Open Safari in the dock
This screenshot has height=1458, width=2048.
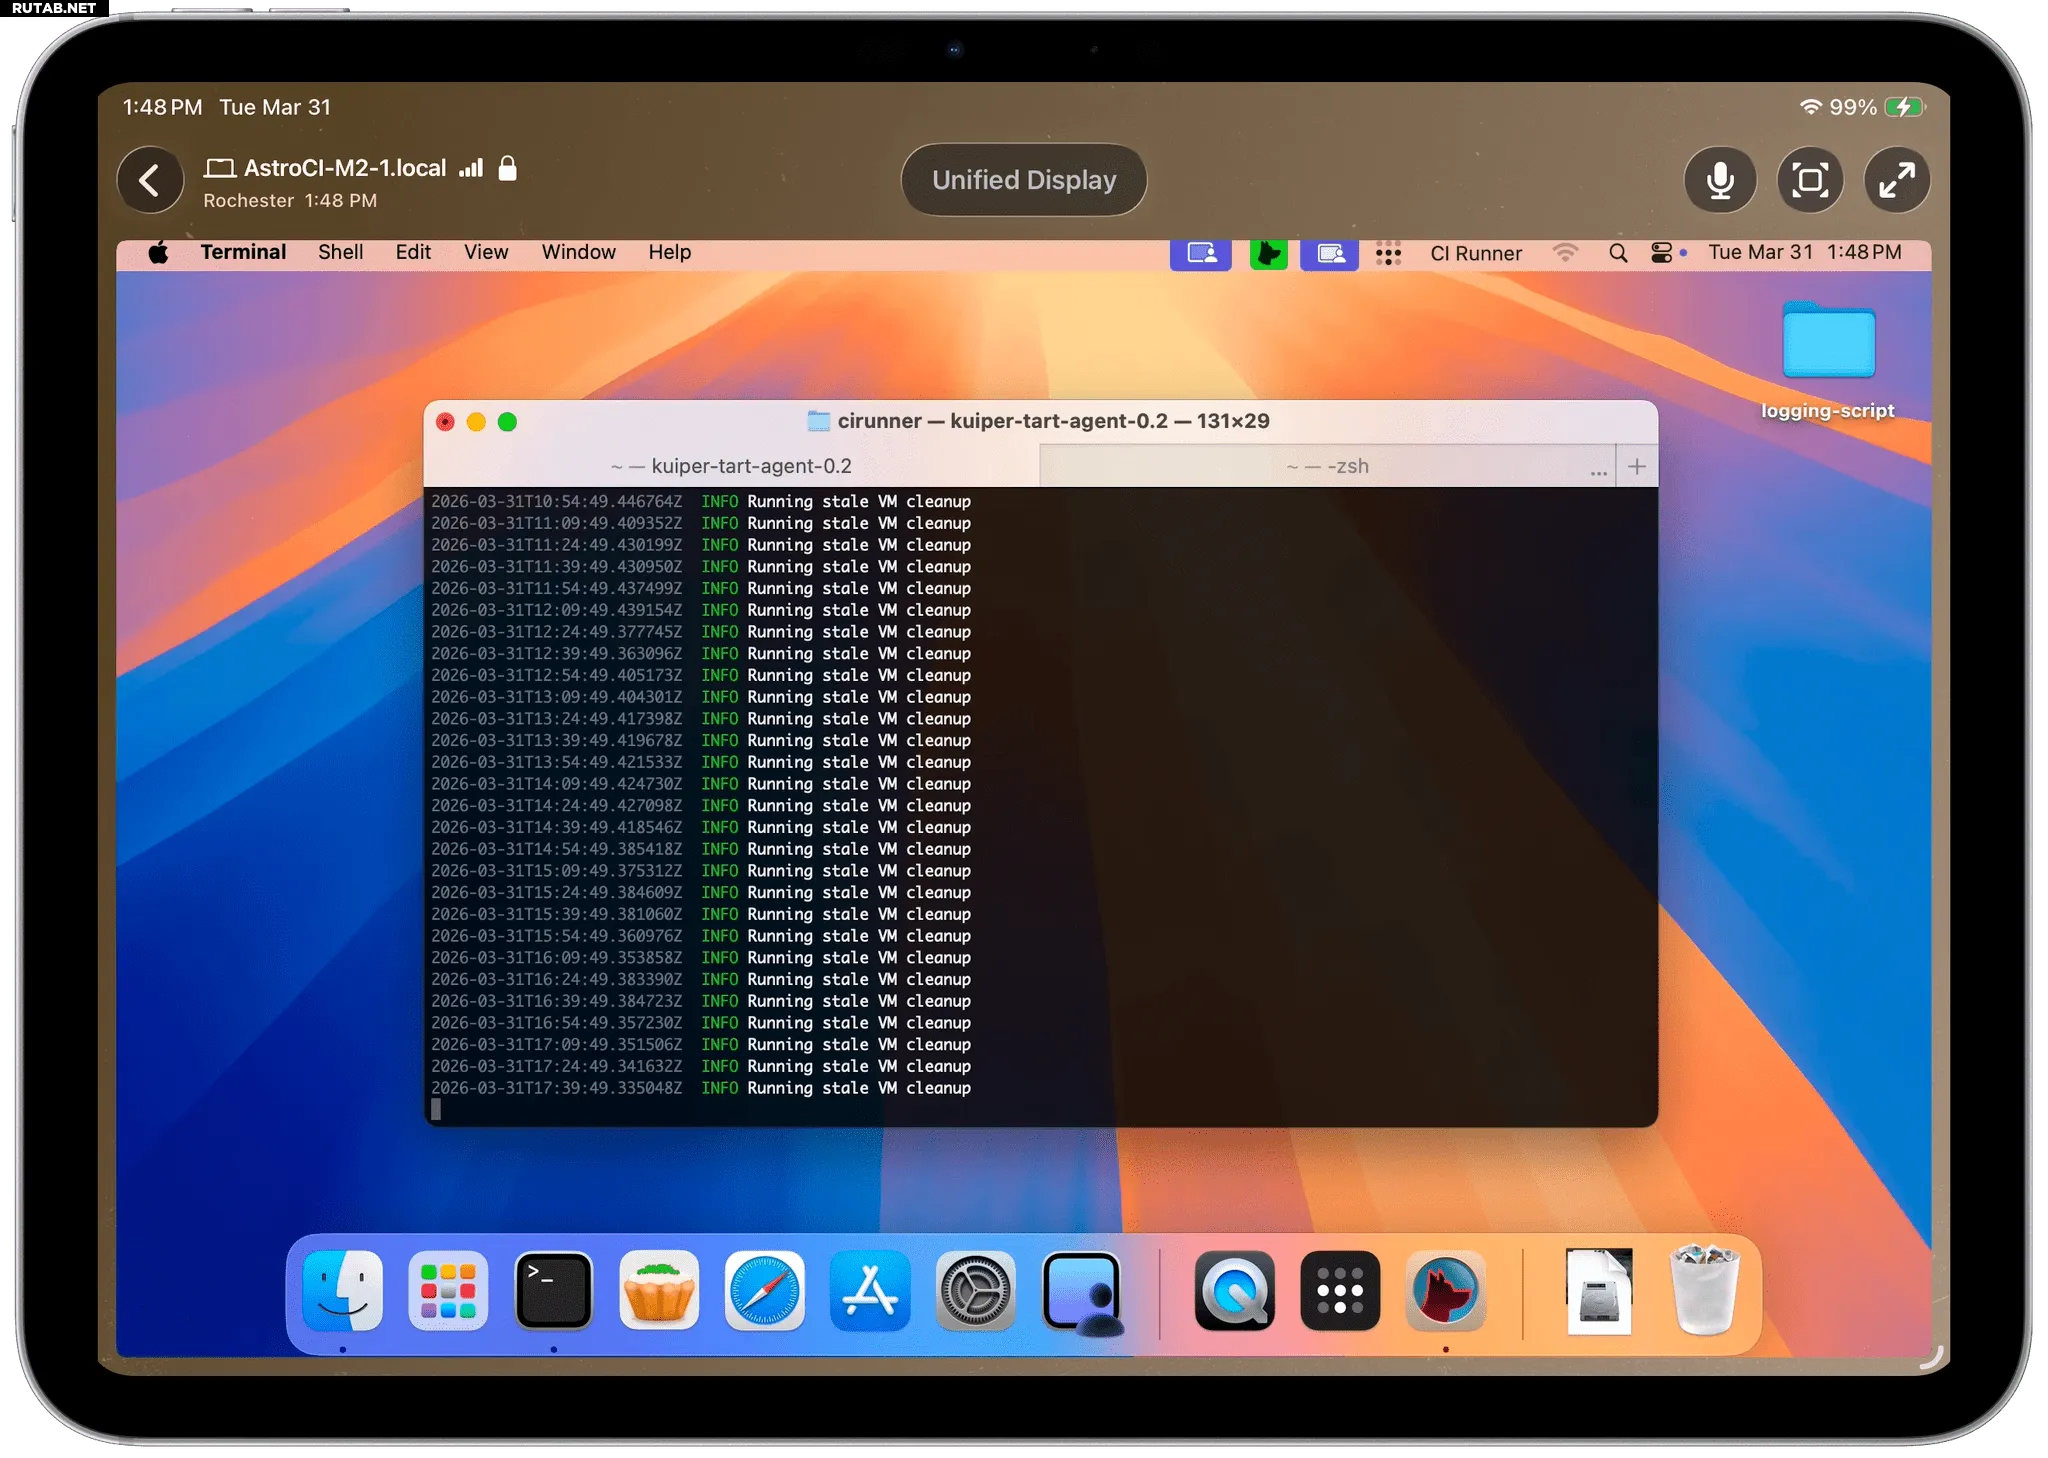click(764, 1291)
